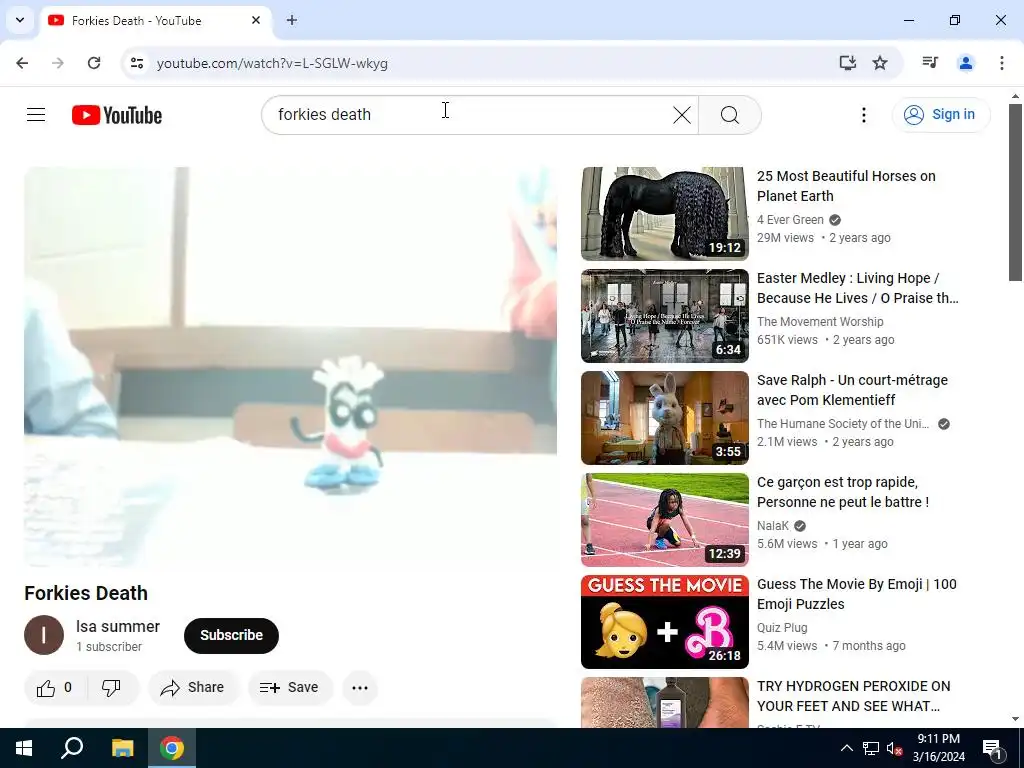The image size is (1024, 768).
Task: Open YouTube settings three-dot menu
Action: pyautogui.click(x=863, y=115)
